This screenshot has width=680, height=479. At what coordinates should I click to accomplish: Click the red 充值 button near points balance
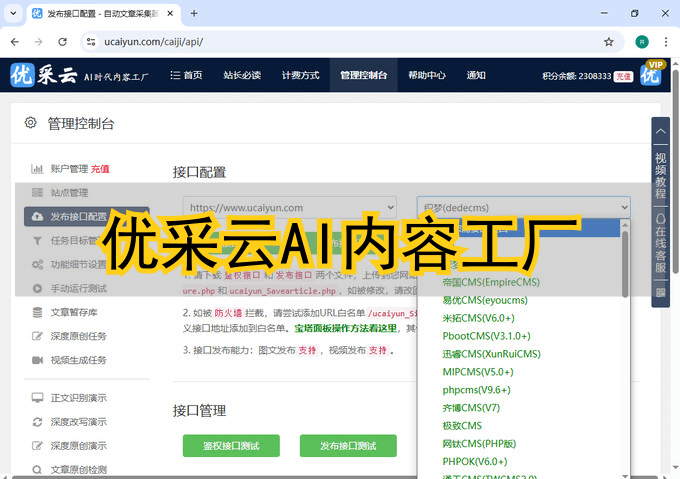point(623,76)
